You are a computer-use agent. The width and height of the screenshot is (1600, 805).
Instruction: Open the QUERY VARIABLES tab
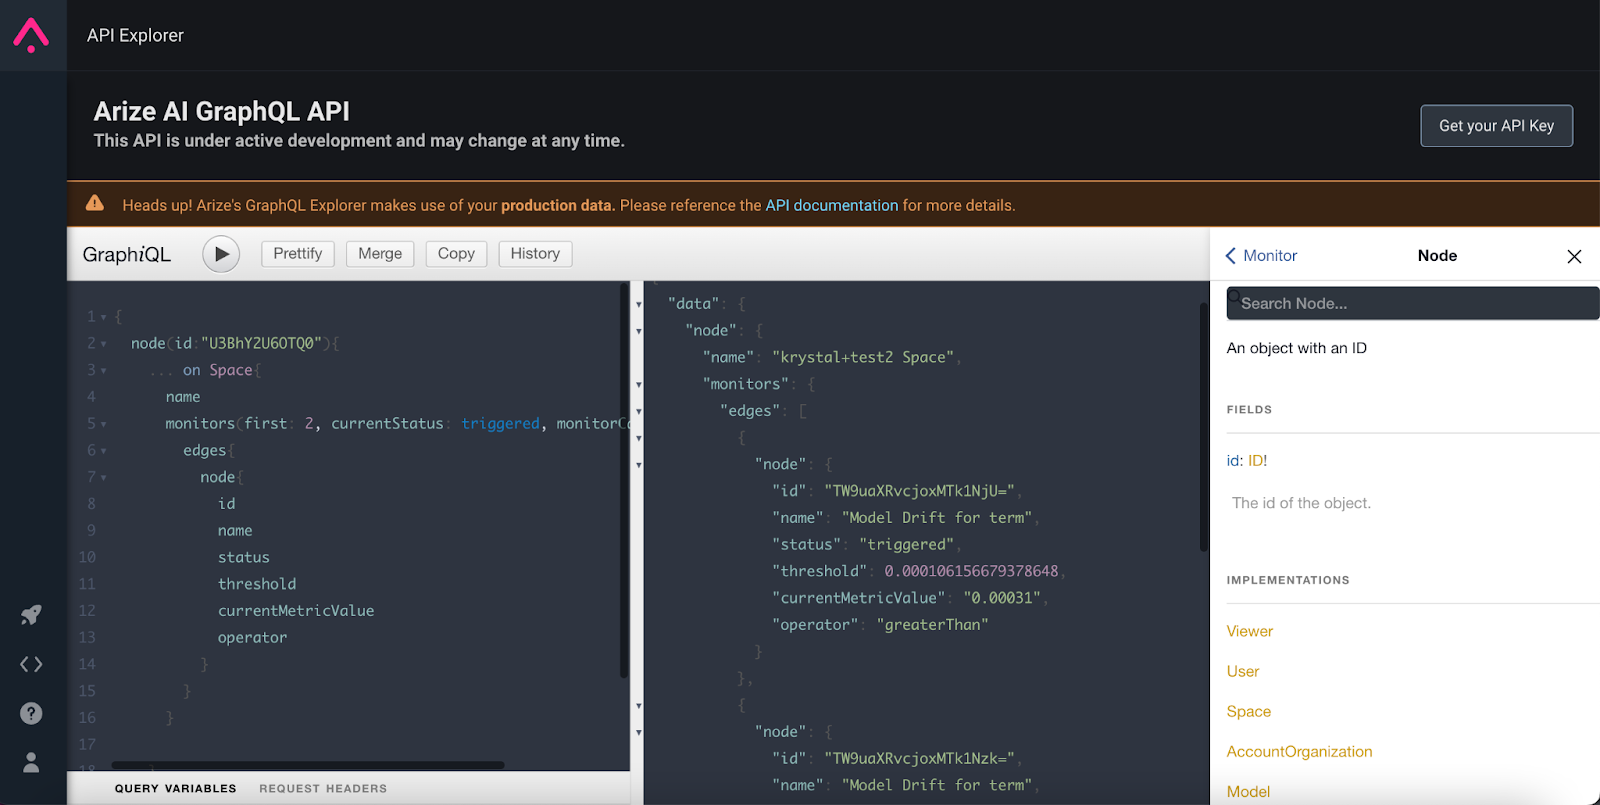click(x=176, y=789)
